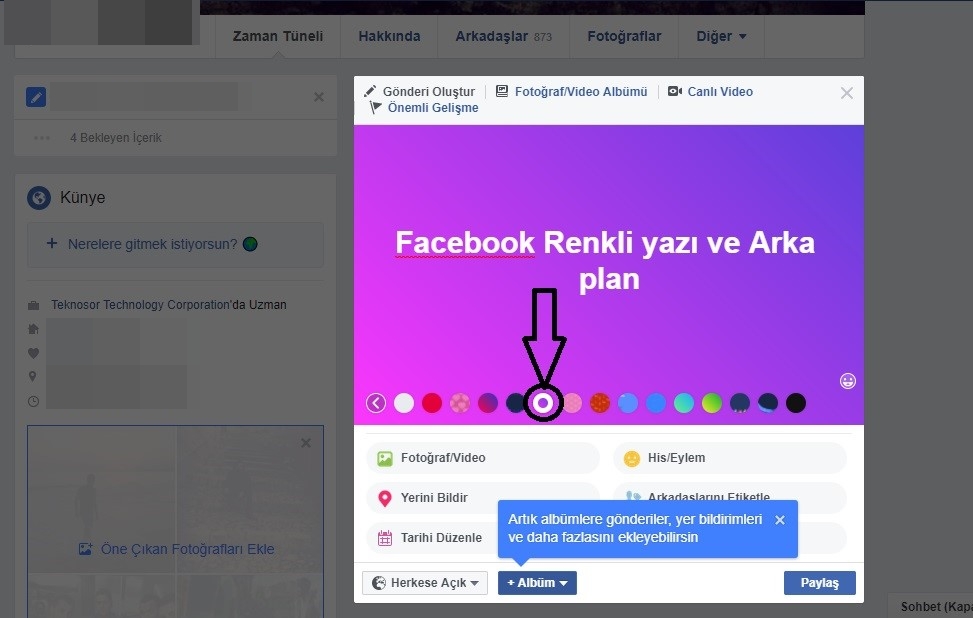Open emoji picker in post background area
The height and width of the screenshot is (618, 973).
pos(848,380)
